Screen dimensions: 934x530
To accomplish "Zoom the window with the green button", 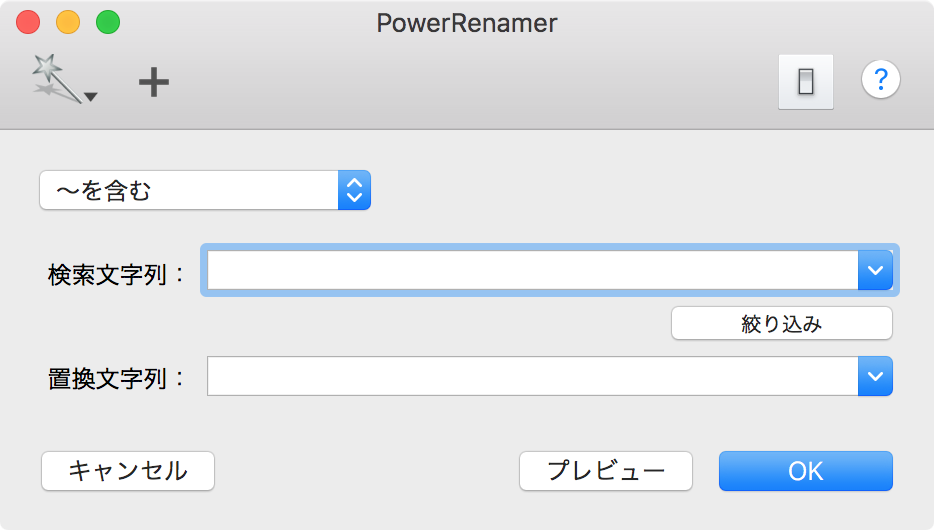I will click(x=107, y=22).
